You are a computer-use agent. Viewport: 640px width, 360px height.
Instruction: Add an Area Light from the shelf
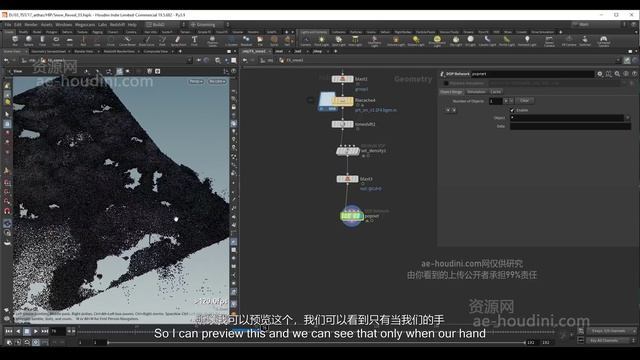pos(355,41)
